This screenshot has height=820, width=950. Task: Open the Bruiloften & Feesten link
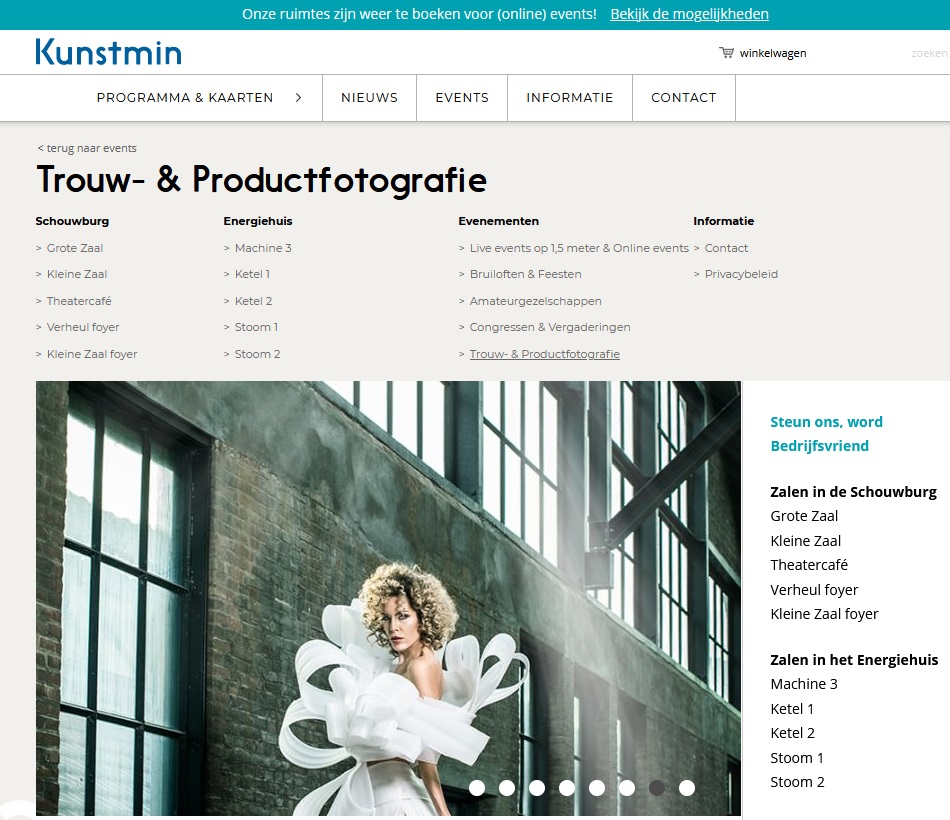[525, 274]
